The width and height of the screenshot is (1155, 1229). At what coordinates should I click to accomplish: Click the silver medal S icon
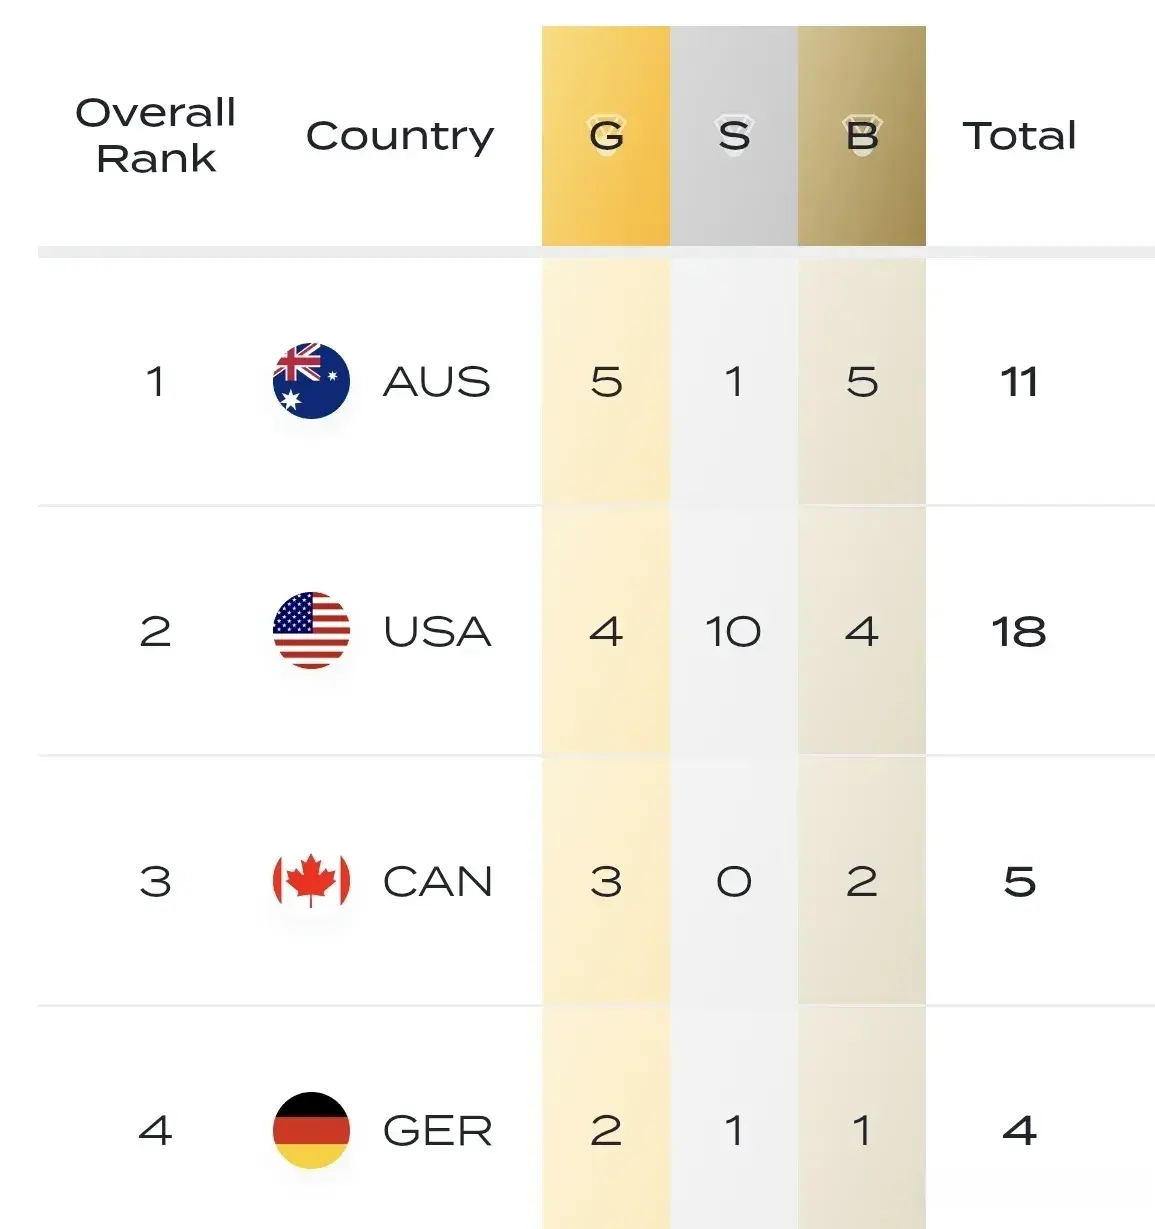pos(734,135)
